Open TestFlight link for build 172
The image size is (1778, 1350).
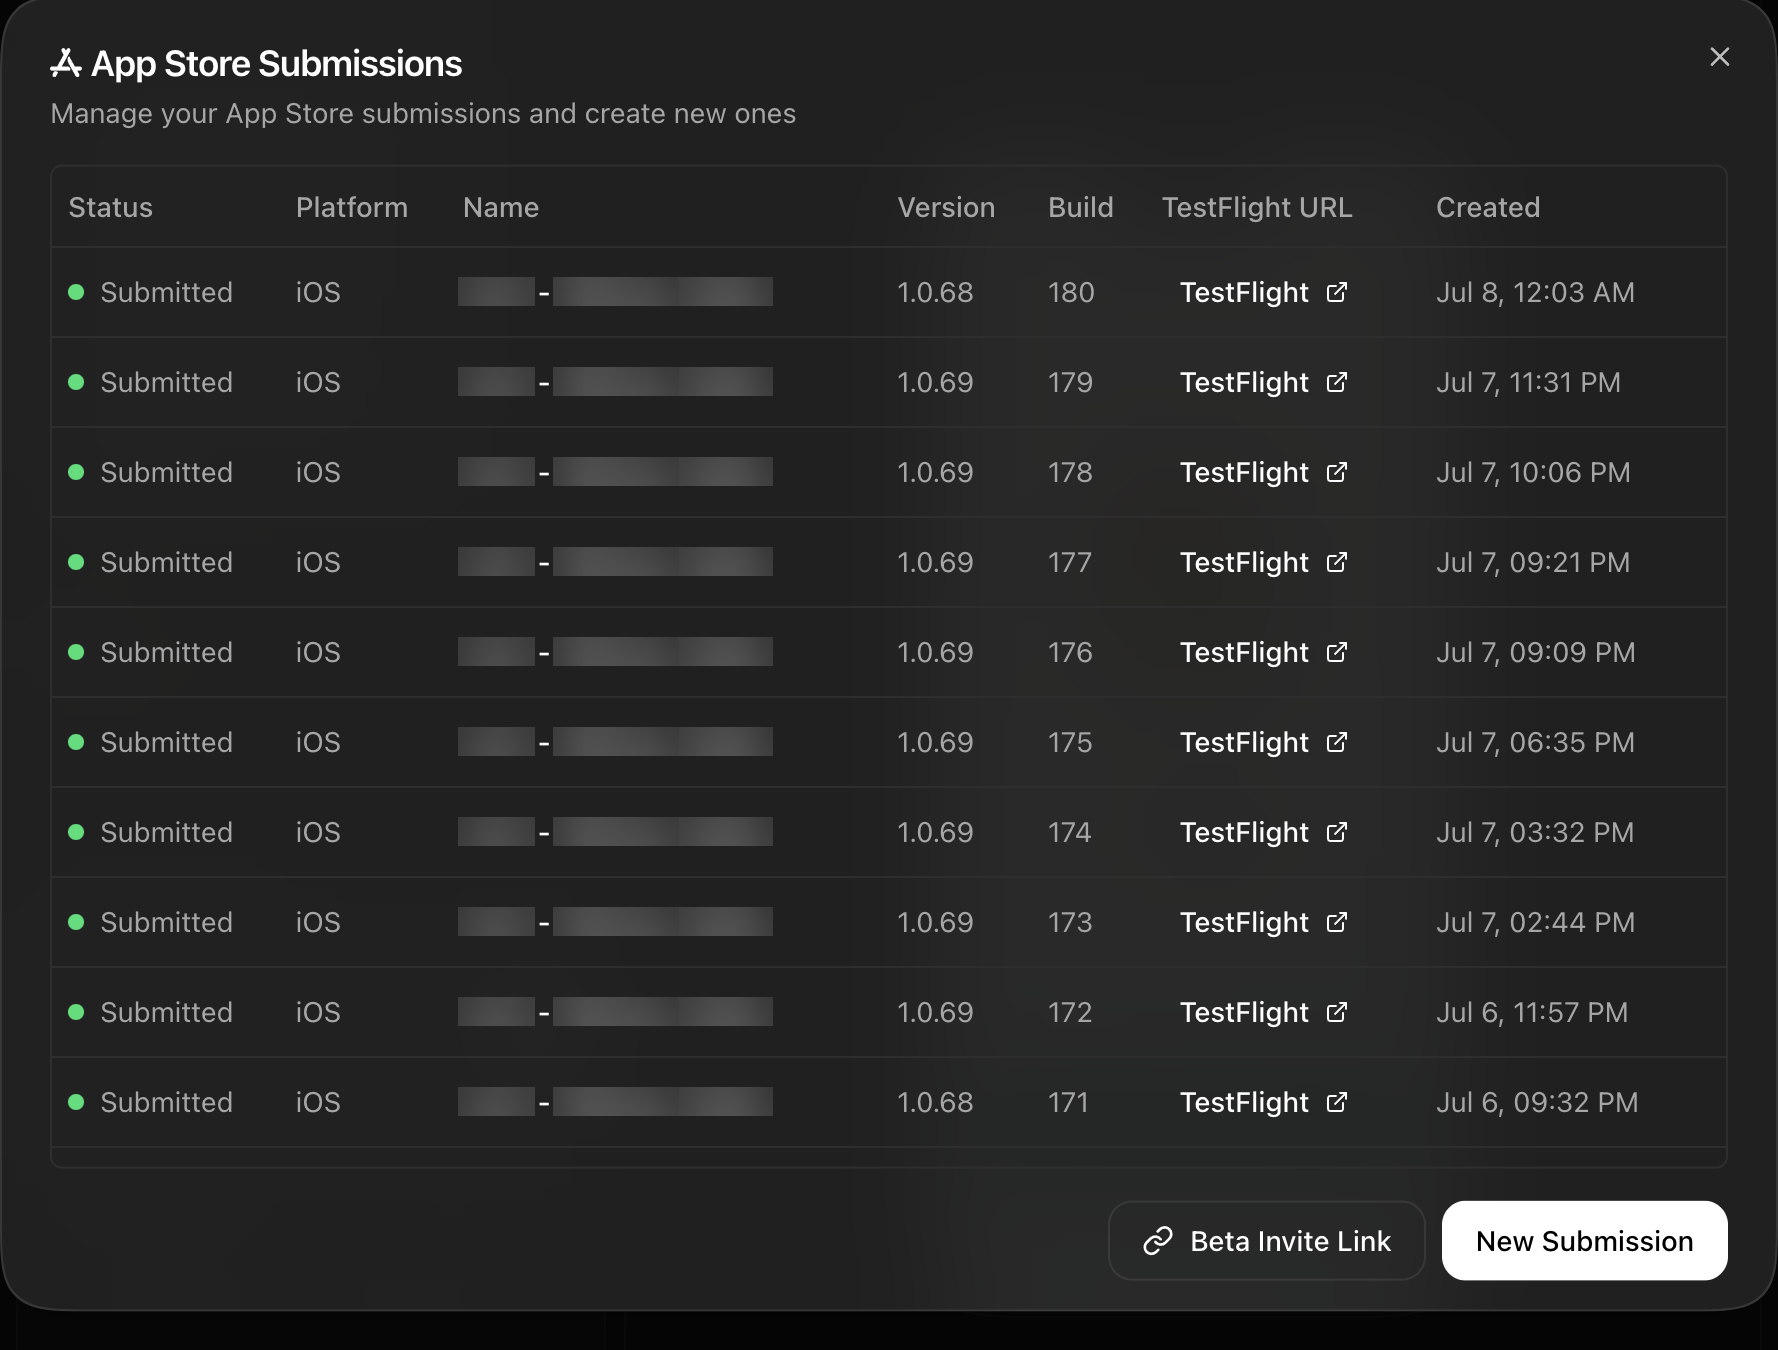pos(1264,1012)
